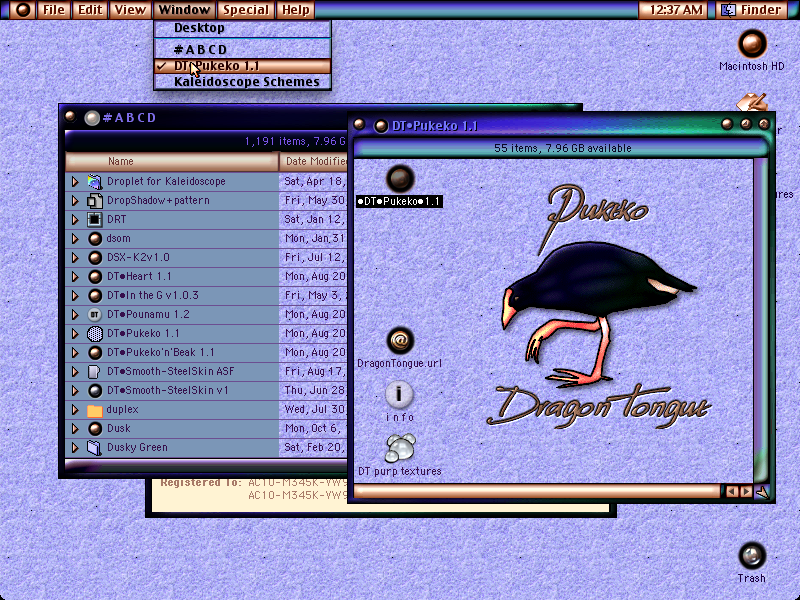The image size is (800, 600).
Task: Select the DT•Pounamu 1.2 icon
Action: pyautogui.click(x=94, y=314)
